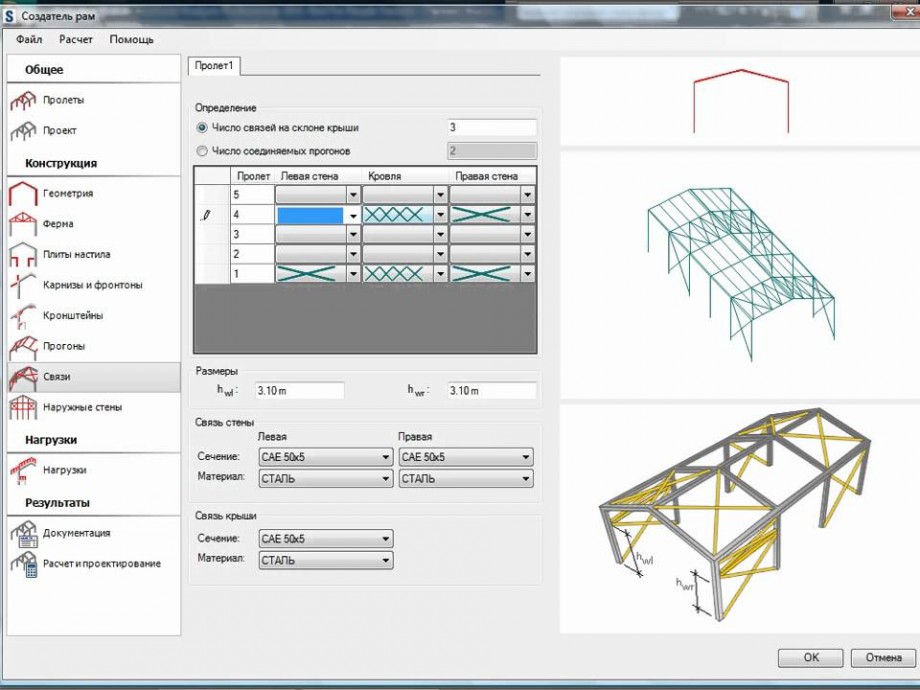This screenshot has width=920, height=690.
Task: Click the red frame preview thumbnail
Action: click(740, 100)
